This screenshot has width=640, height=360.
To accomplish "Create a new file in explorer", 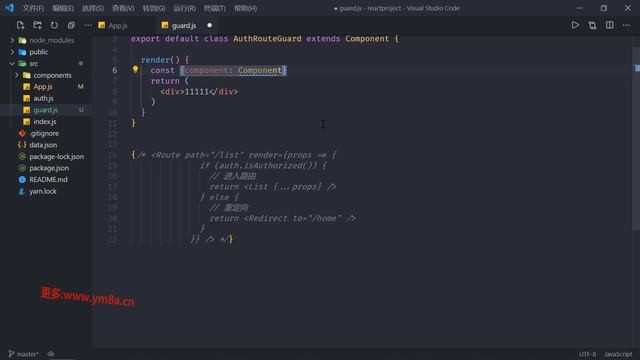I will tap(20, 25).
